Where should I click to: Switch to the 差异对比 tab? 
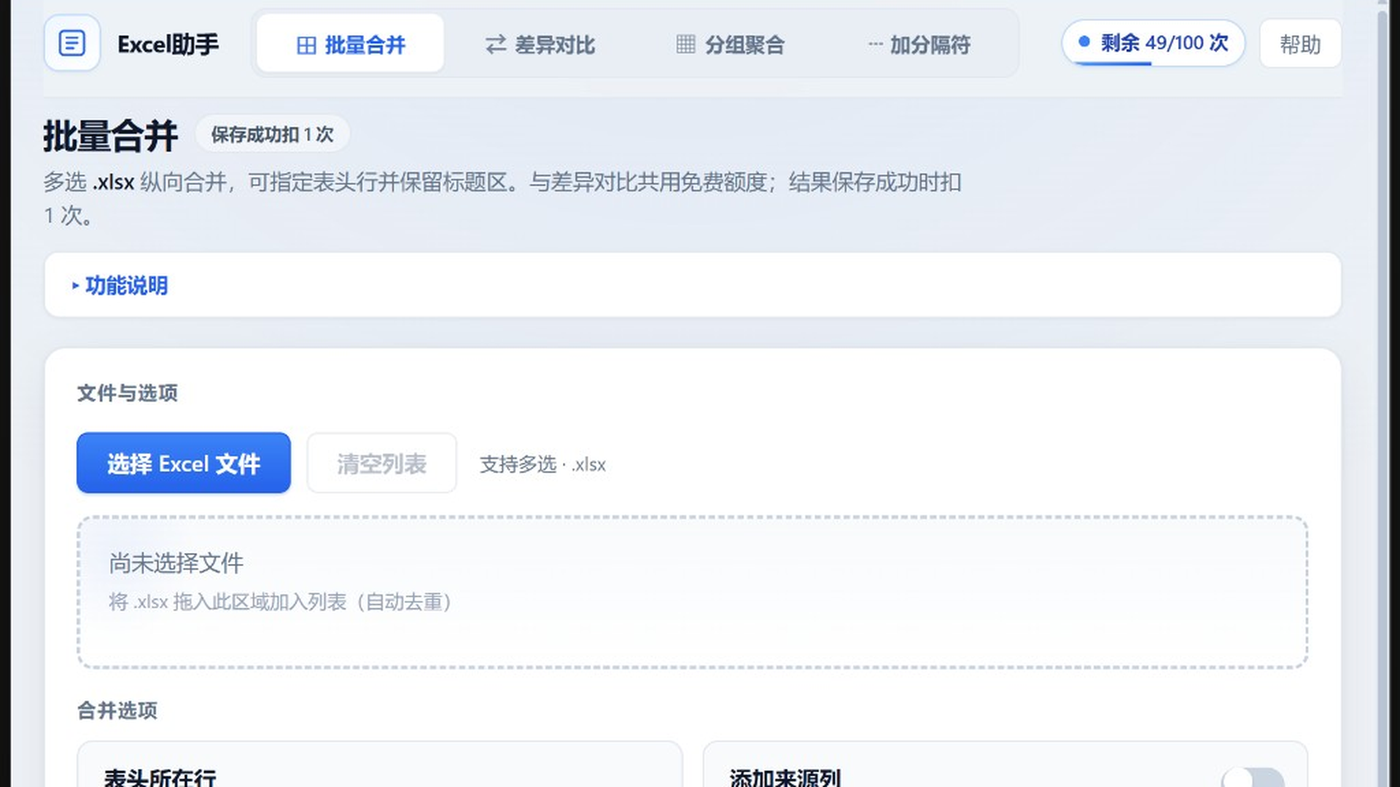tap(540, 44)
